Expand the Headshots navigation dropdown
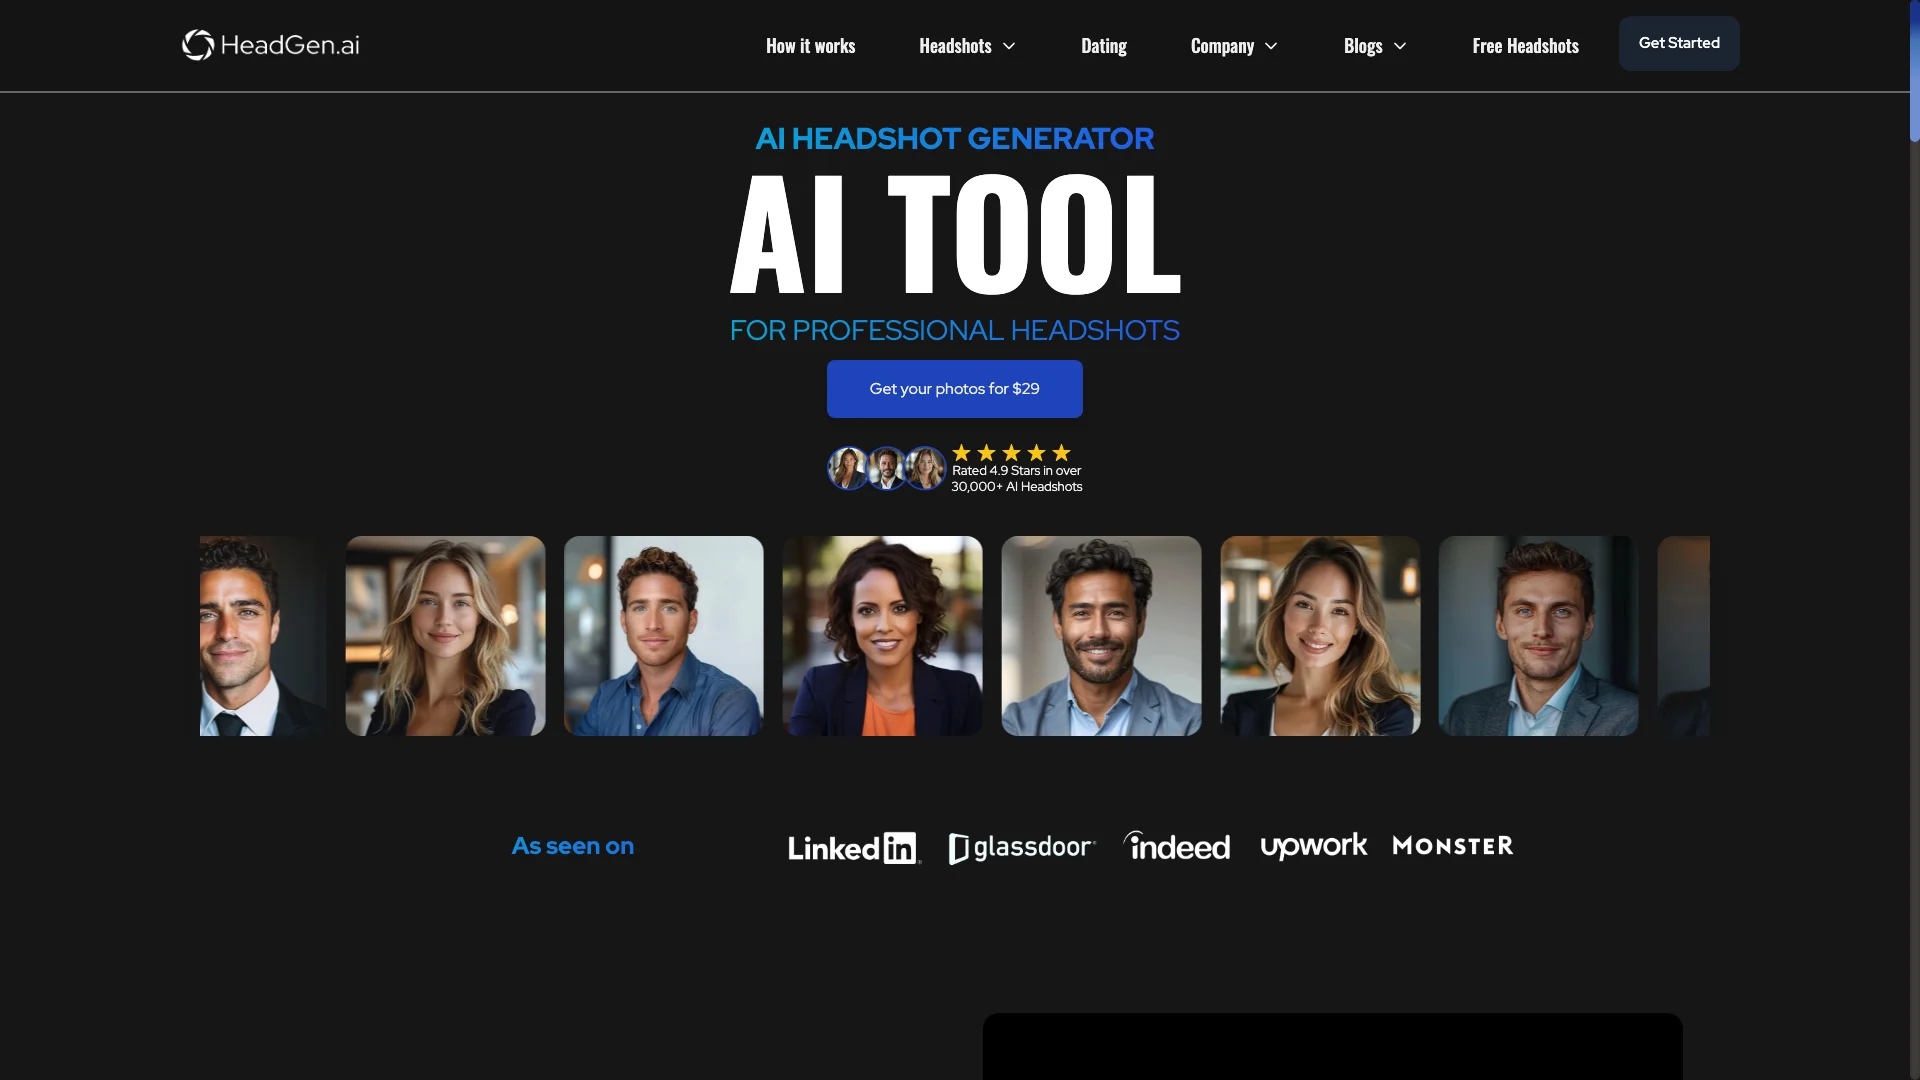This screenshot has width=1920, height=1080. (968, 45)
